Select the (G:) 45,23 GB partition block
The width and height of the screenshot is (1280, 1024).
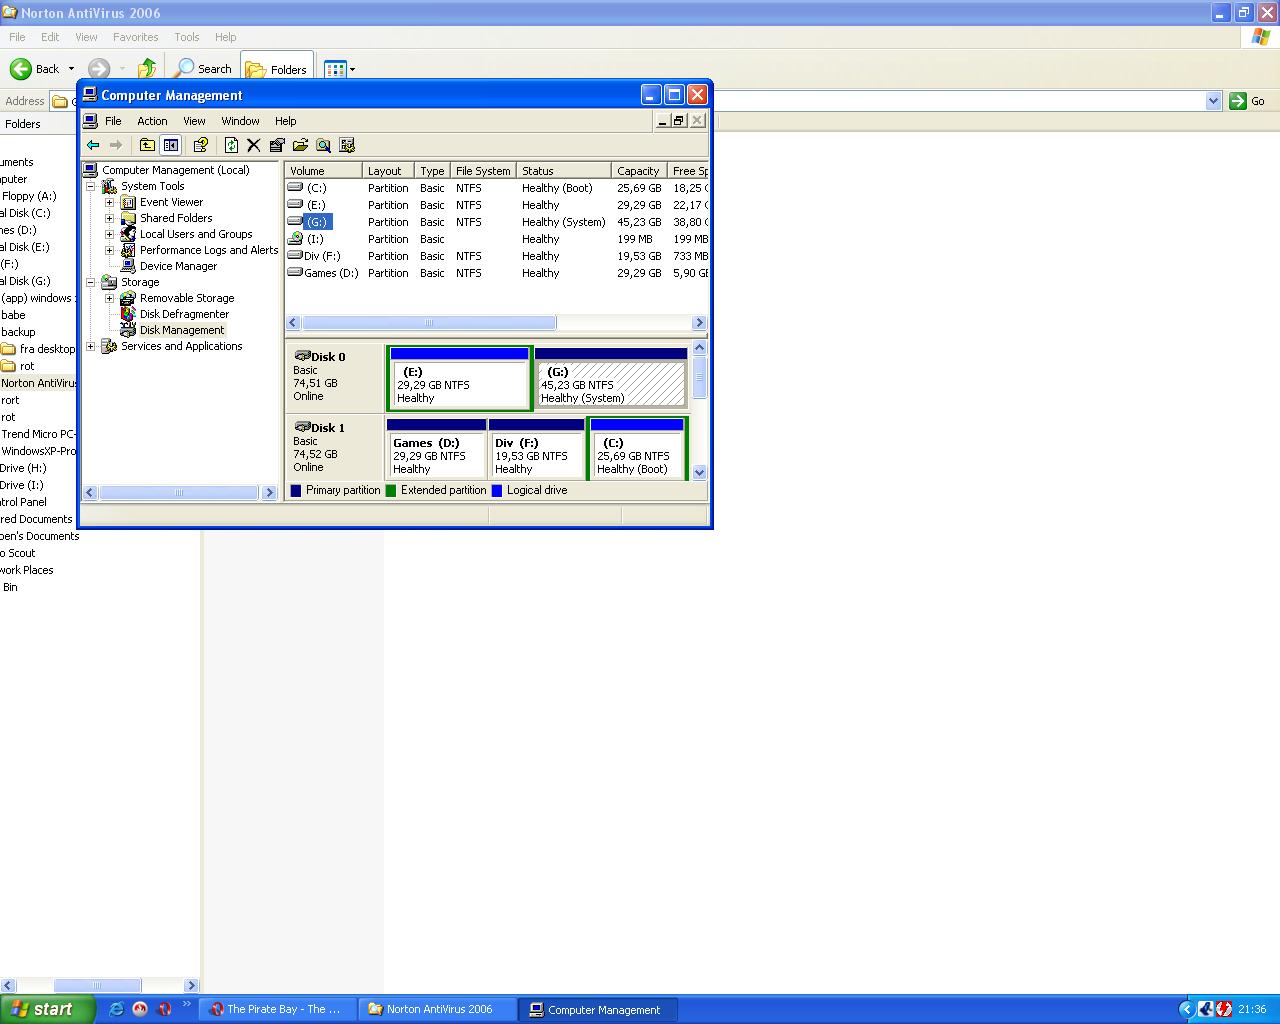point(611,378)
